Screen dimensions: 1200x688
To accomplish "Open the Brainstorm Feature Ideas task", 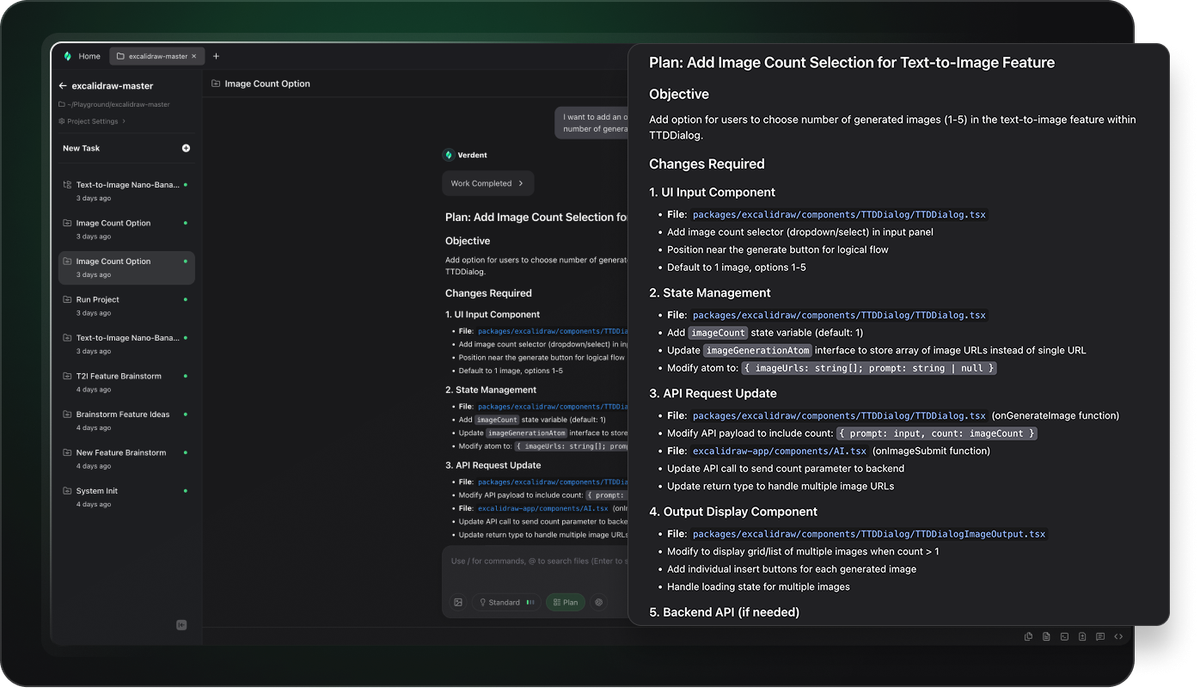I will tap(126, 420).
